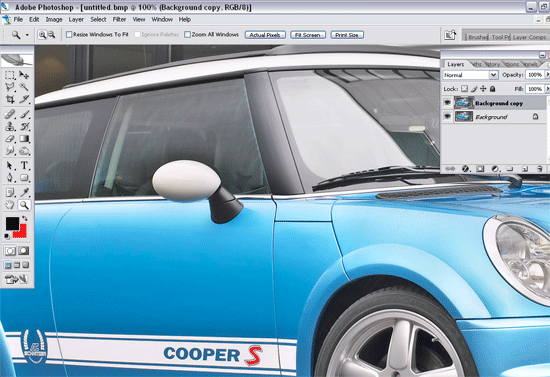Reset to default colors icon
The height and width of the screenshot is (377, 550).
(x=7, y=237)
